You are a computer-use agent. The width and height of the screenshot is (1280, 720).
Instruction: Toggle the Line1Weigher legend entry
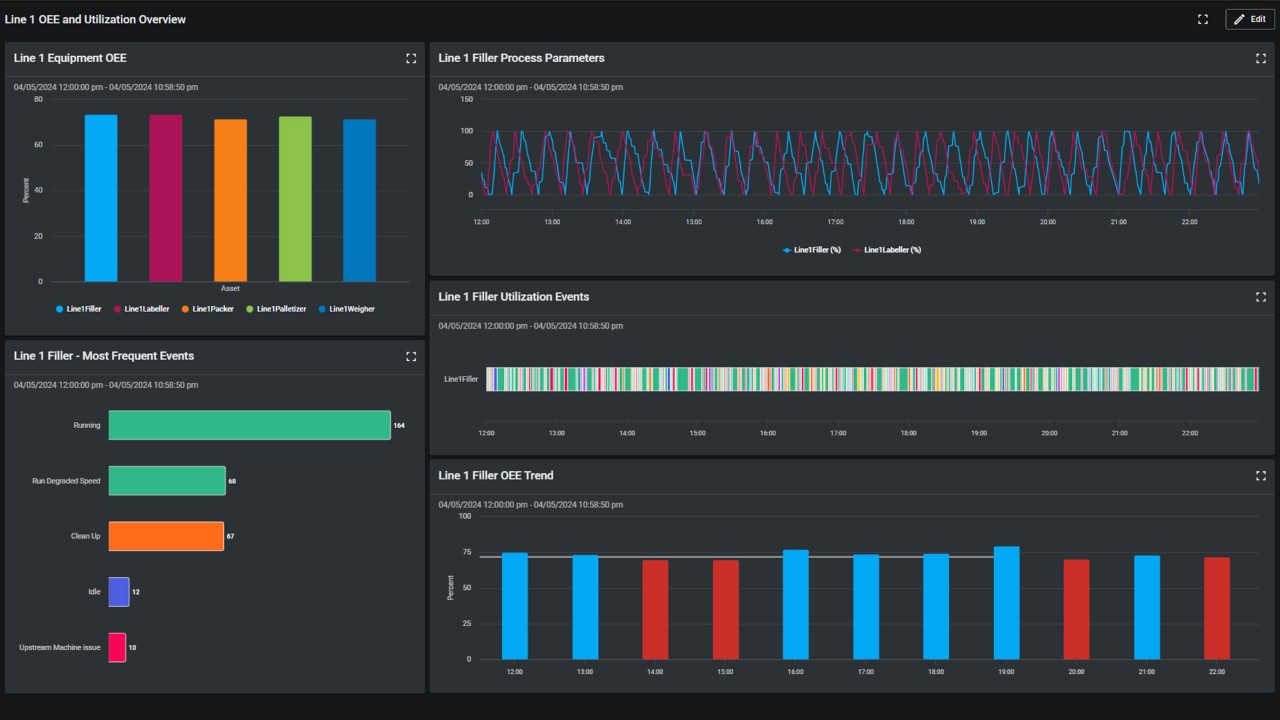pyautogui.click(x=346, y=309)
